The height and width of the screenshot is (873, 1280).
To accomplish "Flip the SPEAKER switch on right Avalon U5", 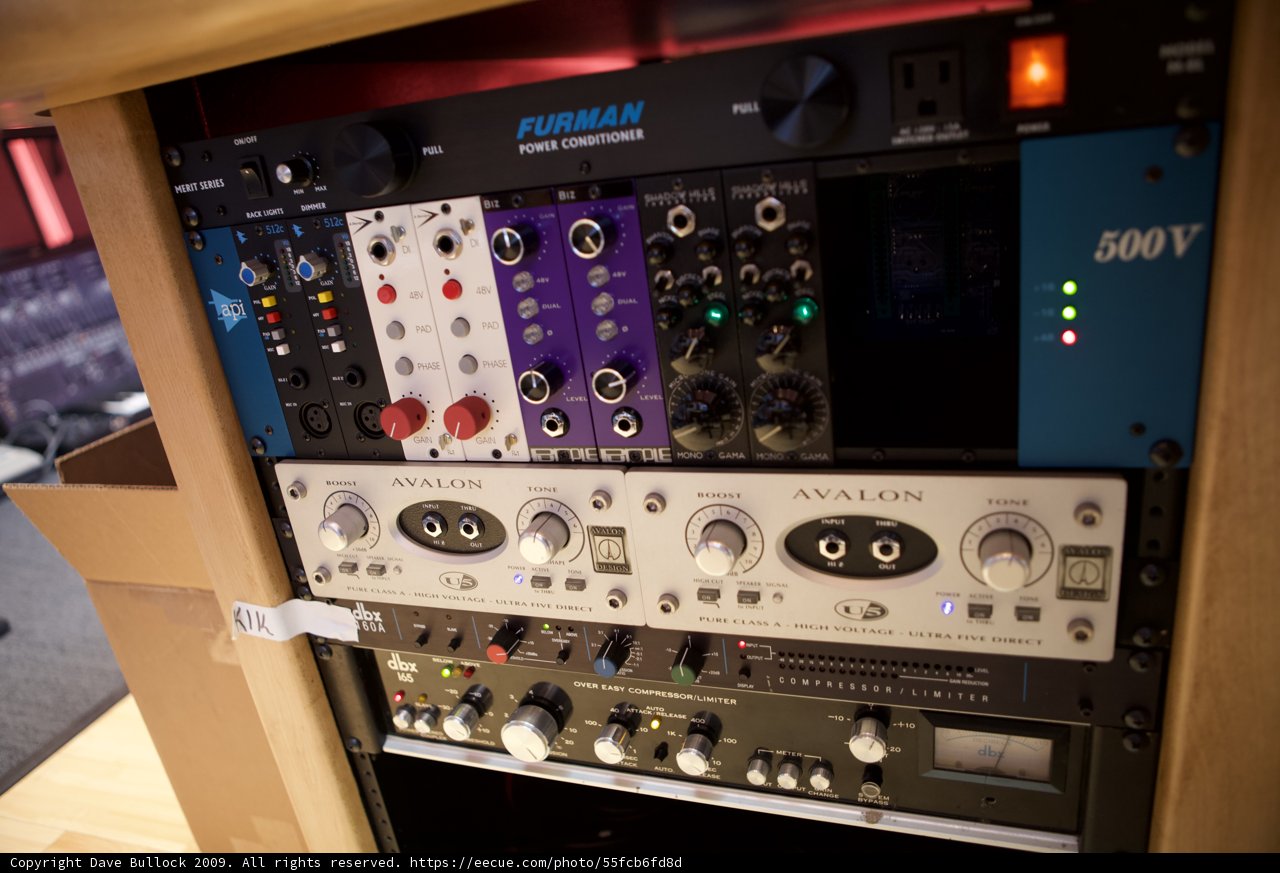I will click(748, 596).
